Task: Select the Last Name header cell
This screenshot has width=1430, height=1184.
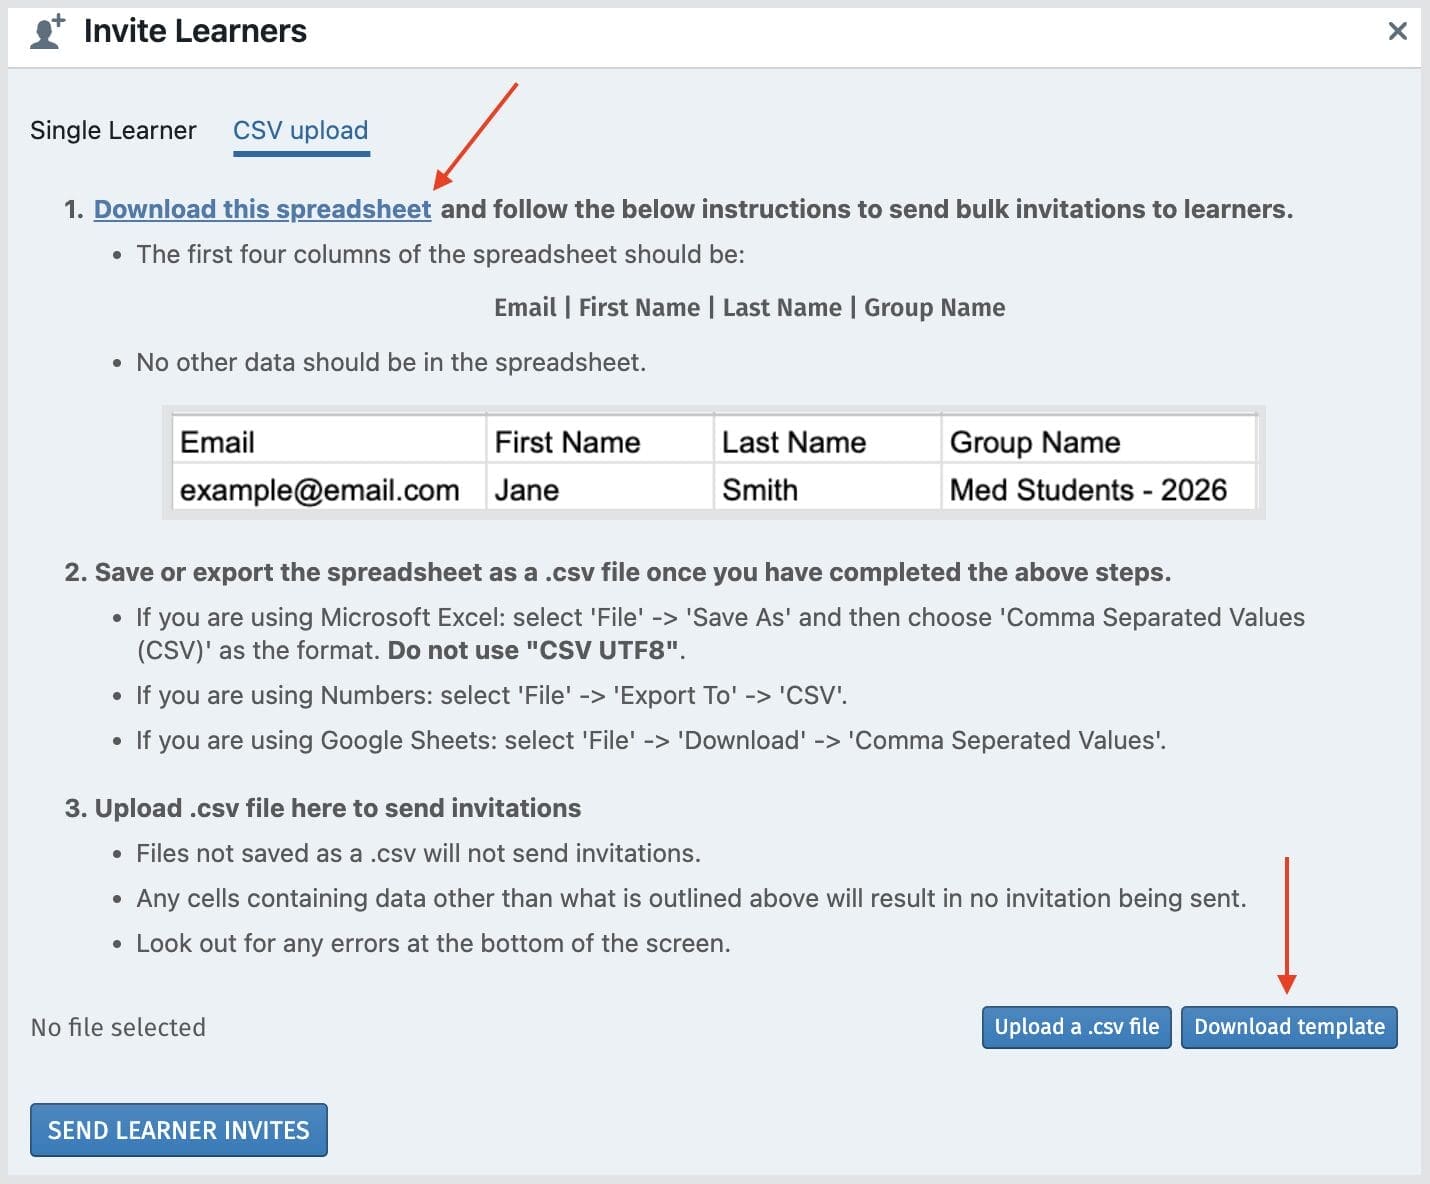Action: (x=793, y=442)
